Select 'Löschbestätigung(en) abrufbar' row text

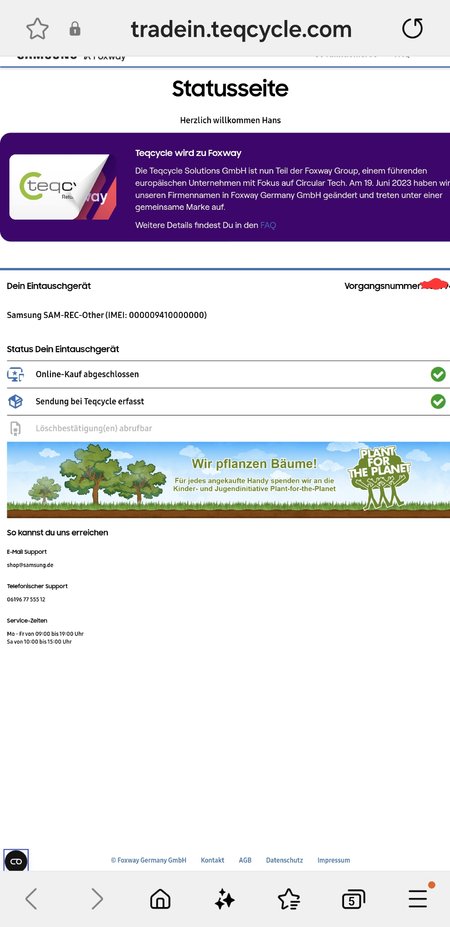coord(93,429)
